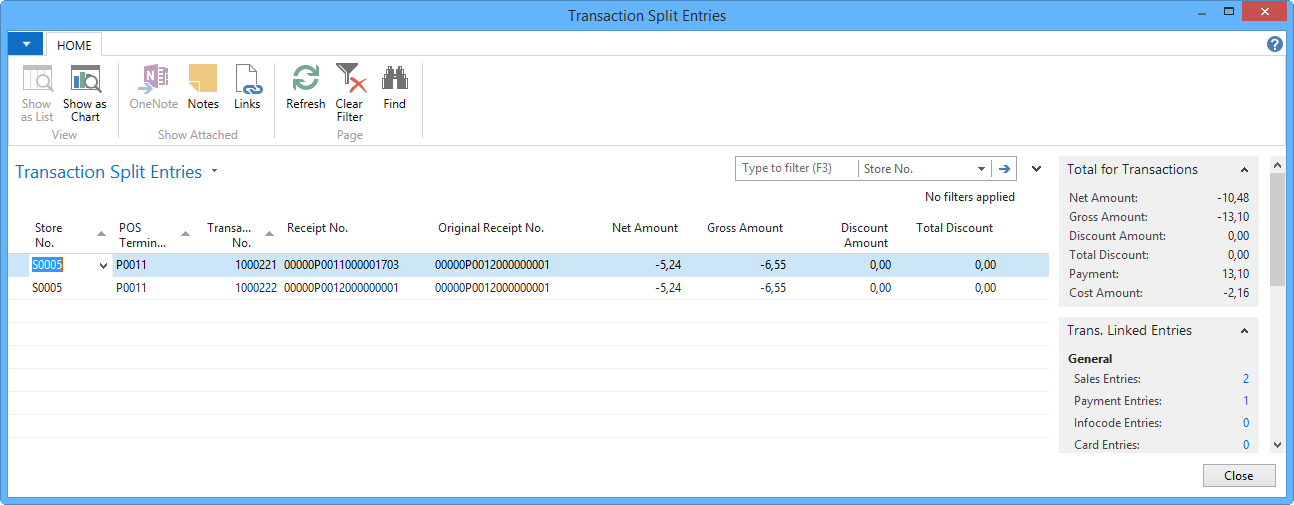Image resolution: width=1294 pixels, height=505 pixels.
Task: Apply filter with the arrow button
Action: (1004, 169)
